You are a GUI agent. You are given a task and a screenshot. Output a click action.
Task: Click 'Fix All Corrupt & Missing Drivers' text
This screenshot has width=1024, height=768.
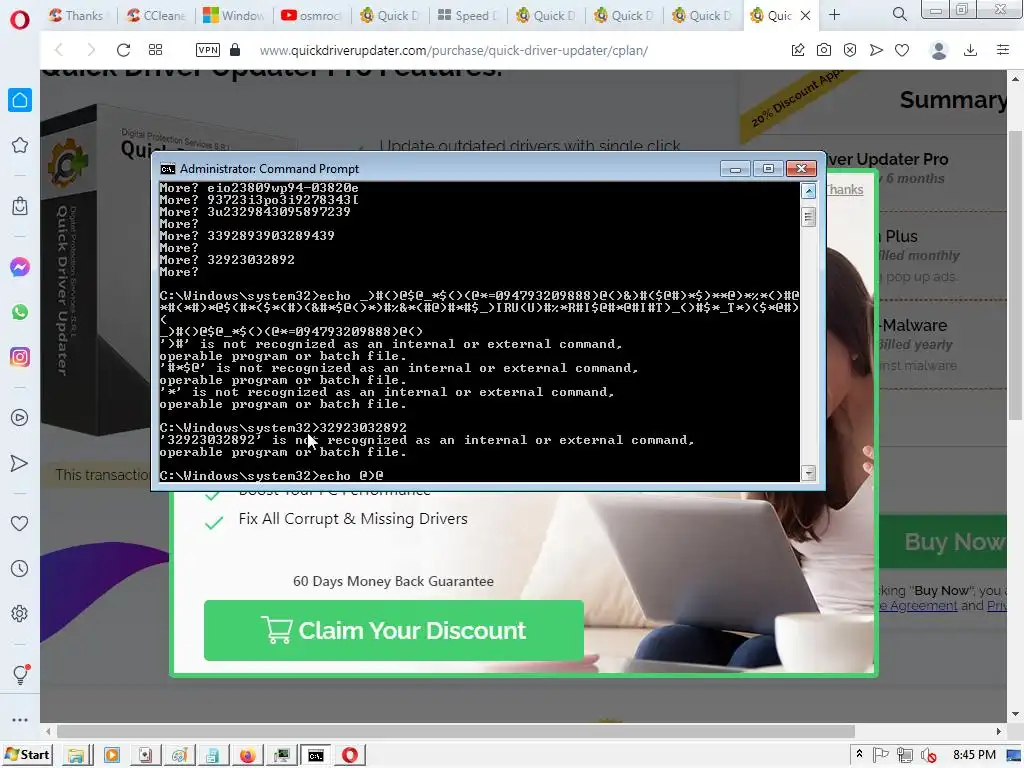353,519
